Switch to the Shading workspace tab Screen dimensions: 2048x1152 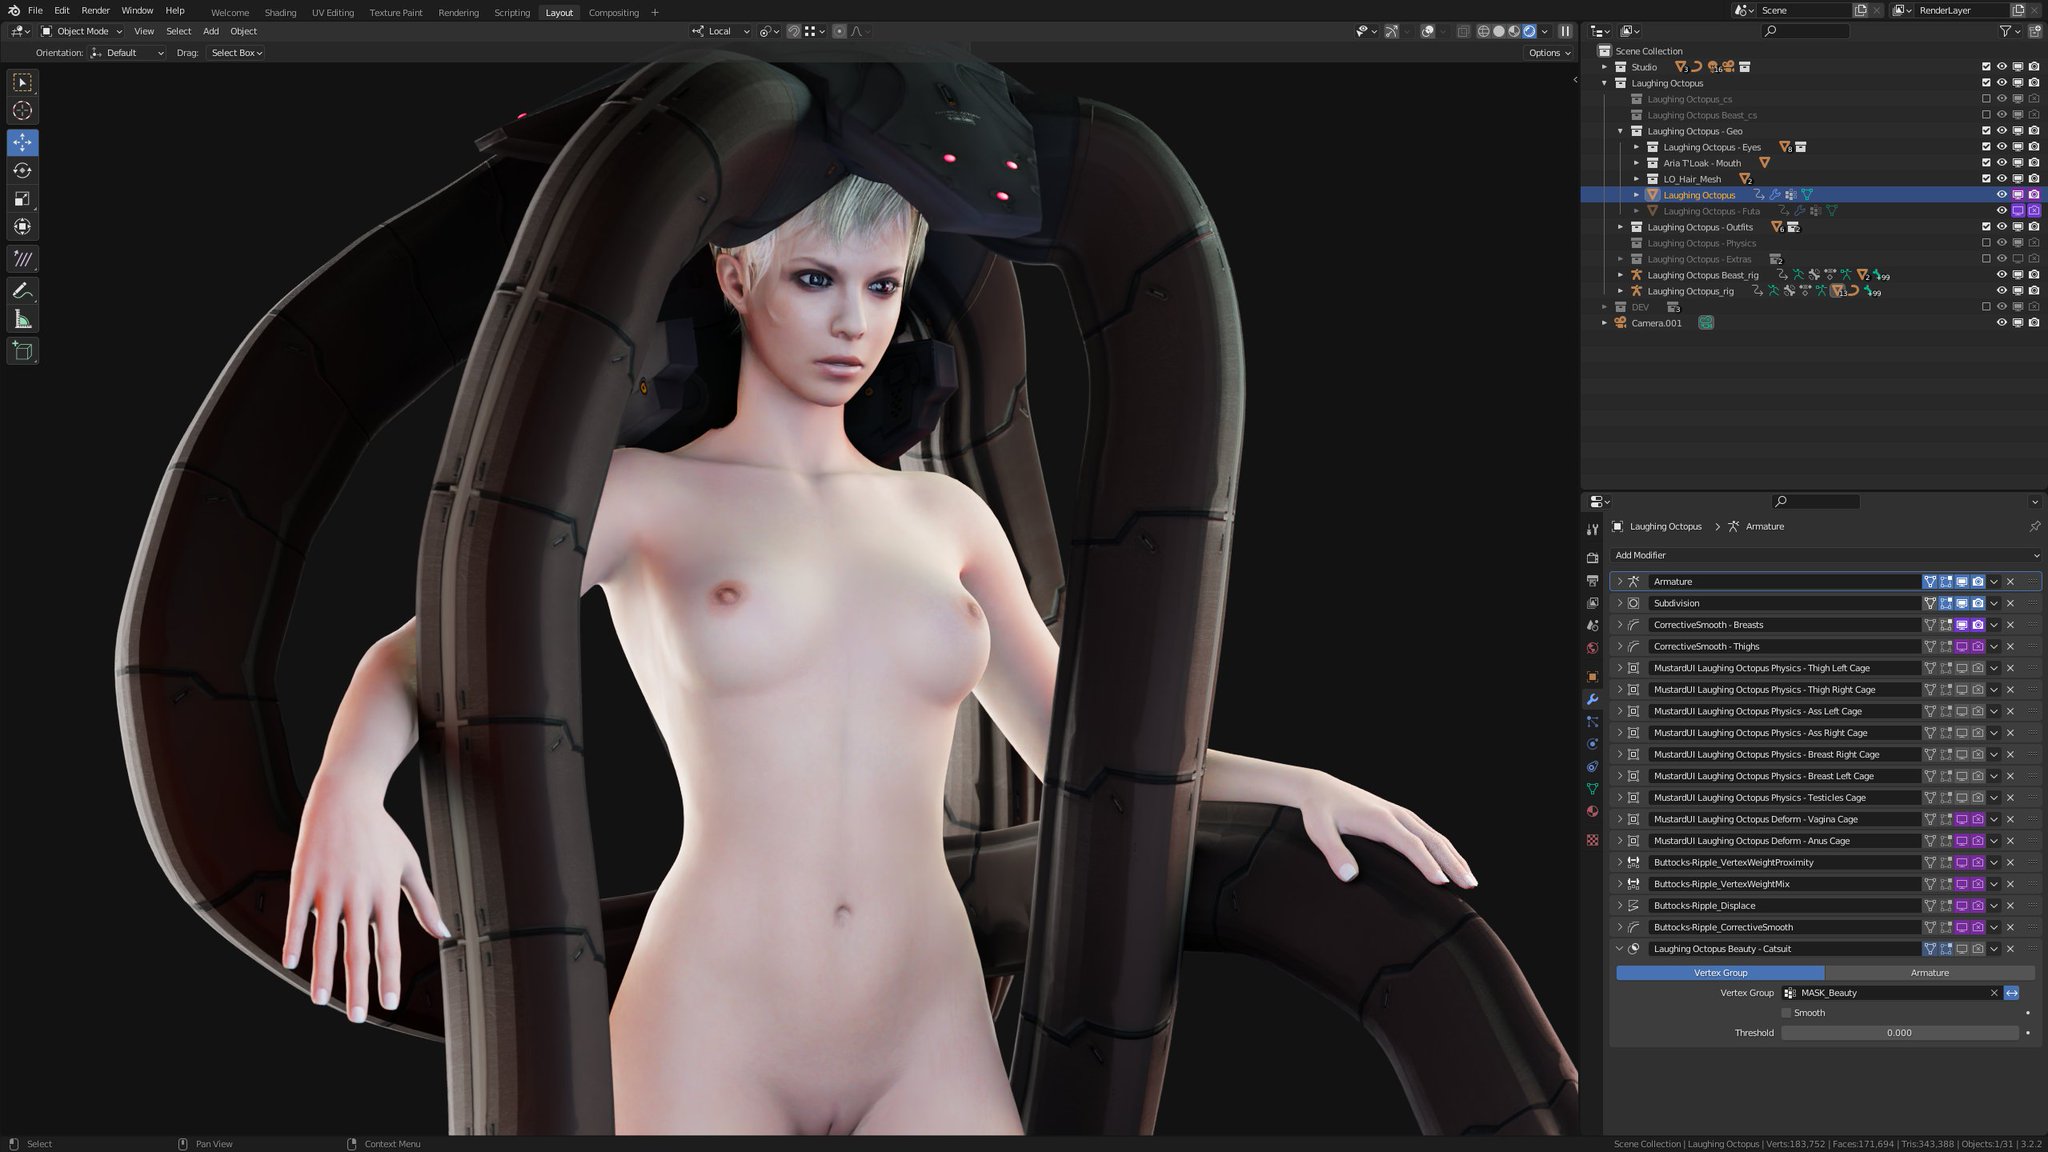point(280,12)
